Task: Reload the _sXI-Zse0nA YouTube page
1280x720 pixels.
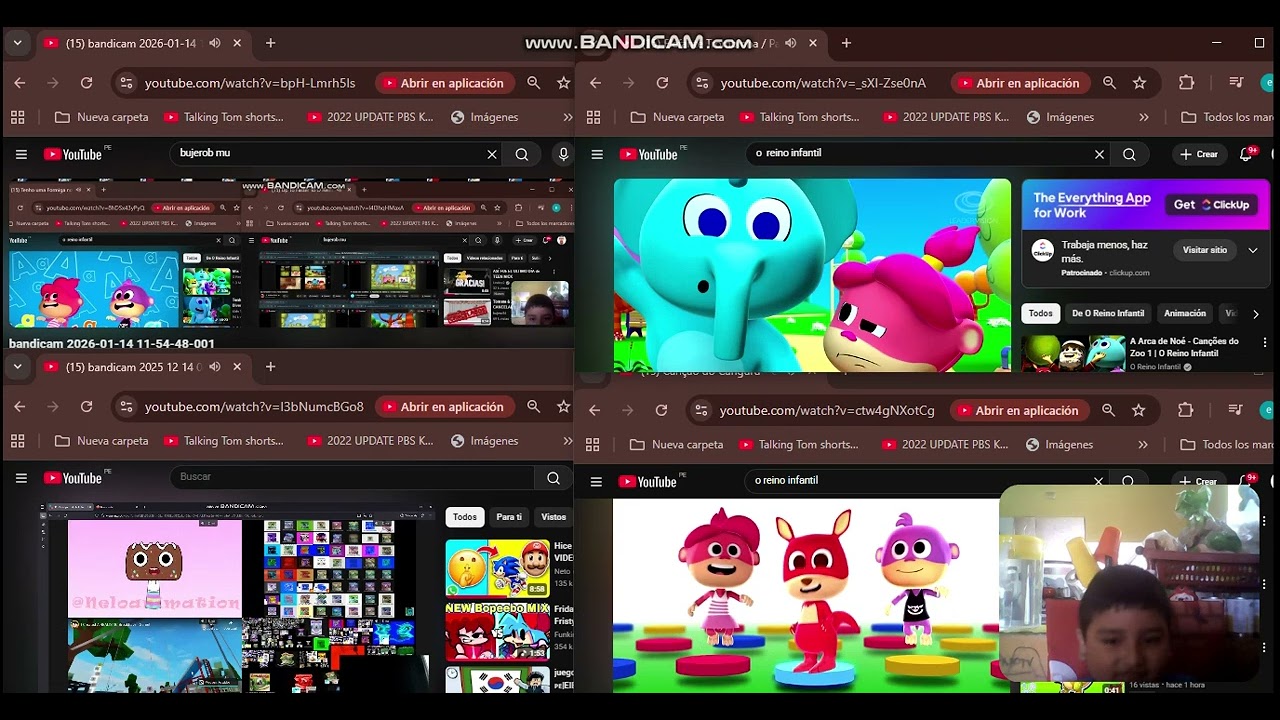Action: coord(662,83)
